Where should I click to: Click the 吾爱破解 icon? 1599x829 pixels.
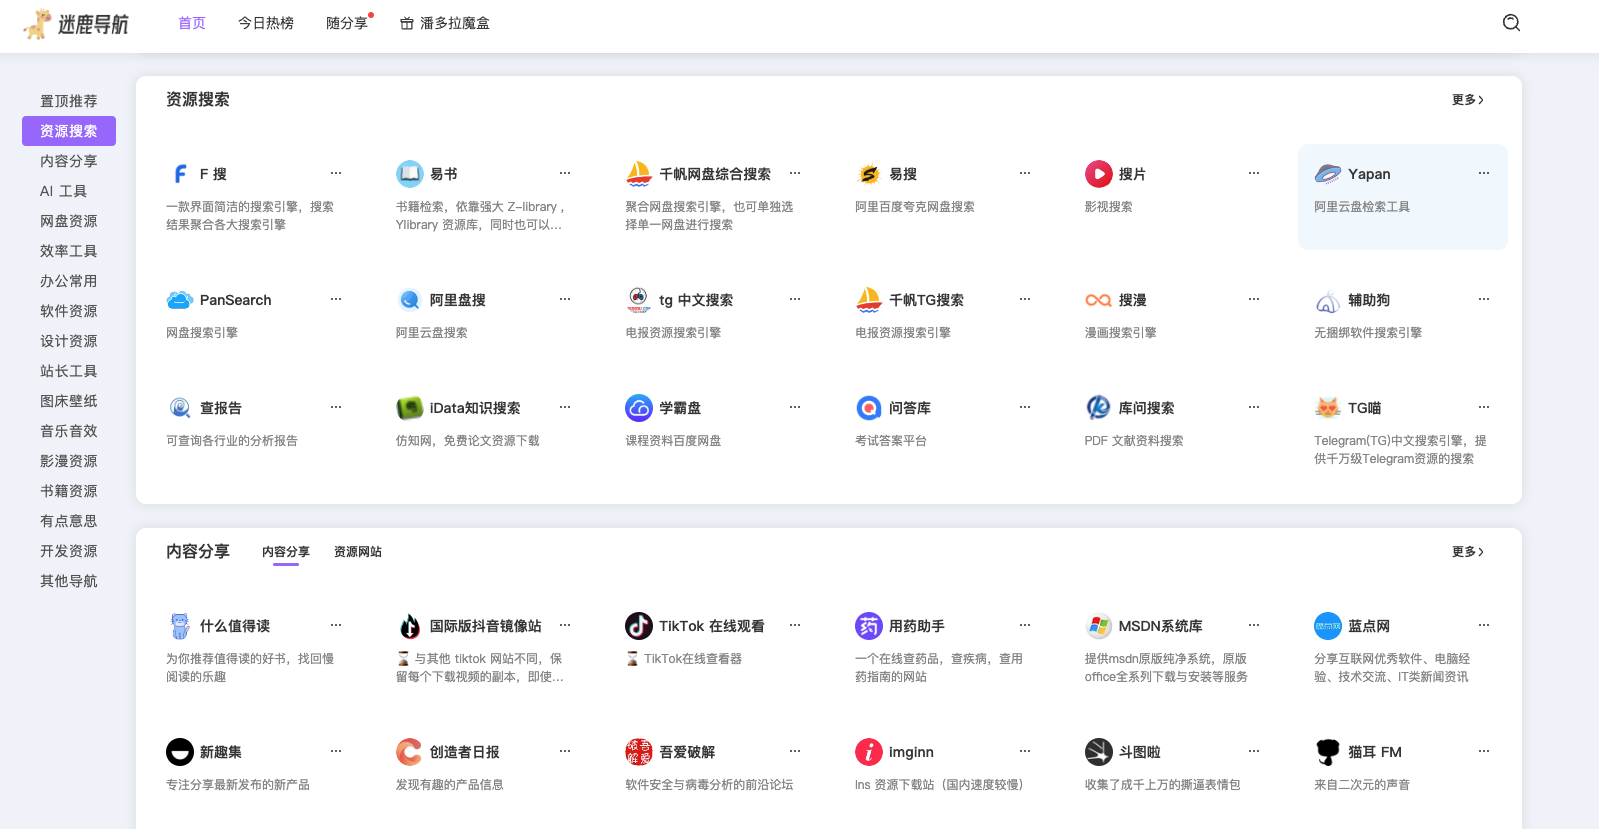pos(639,752)
